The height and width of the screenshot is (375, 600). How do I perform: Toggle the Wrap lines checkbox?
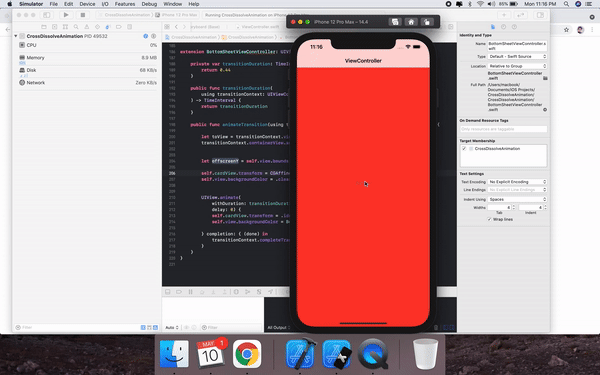coord(489,219)
